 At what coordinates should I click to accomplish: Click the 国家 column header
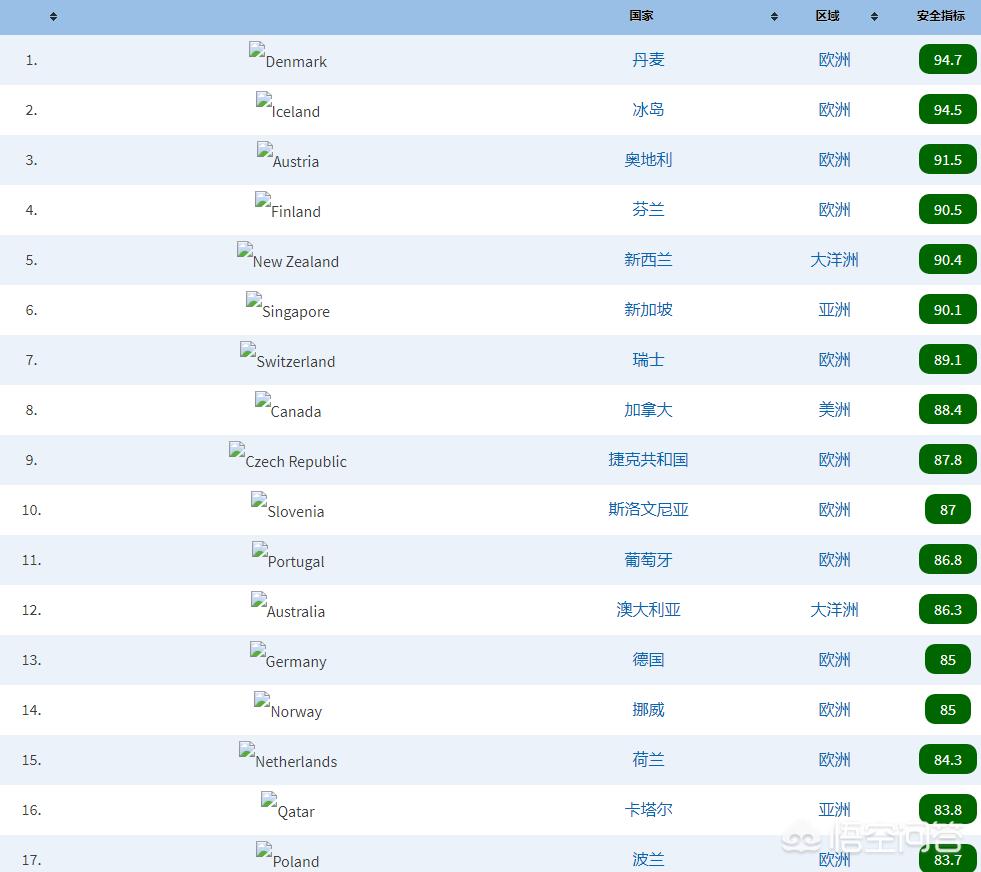(x=641, y=16)
